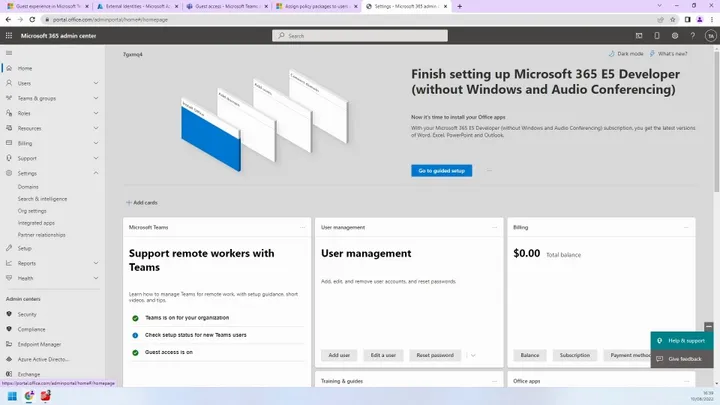720x405 pixels.
Task: Click Add cards link
Action: point(142,202)
